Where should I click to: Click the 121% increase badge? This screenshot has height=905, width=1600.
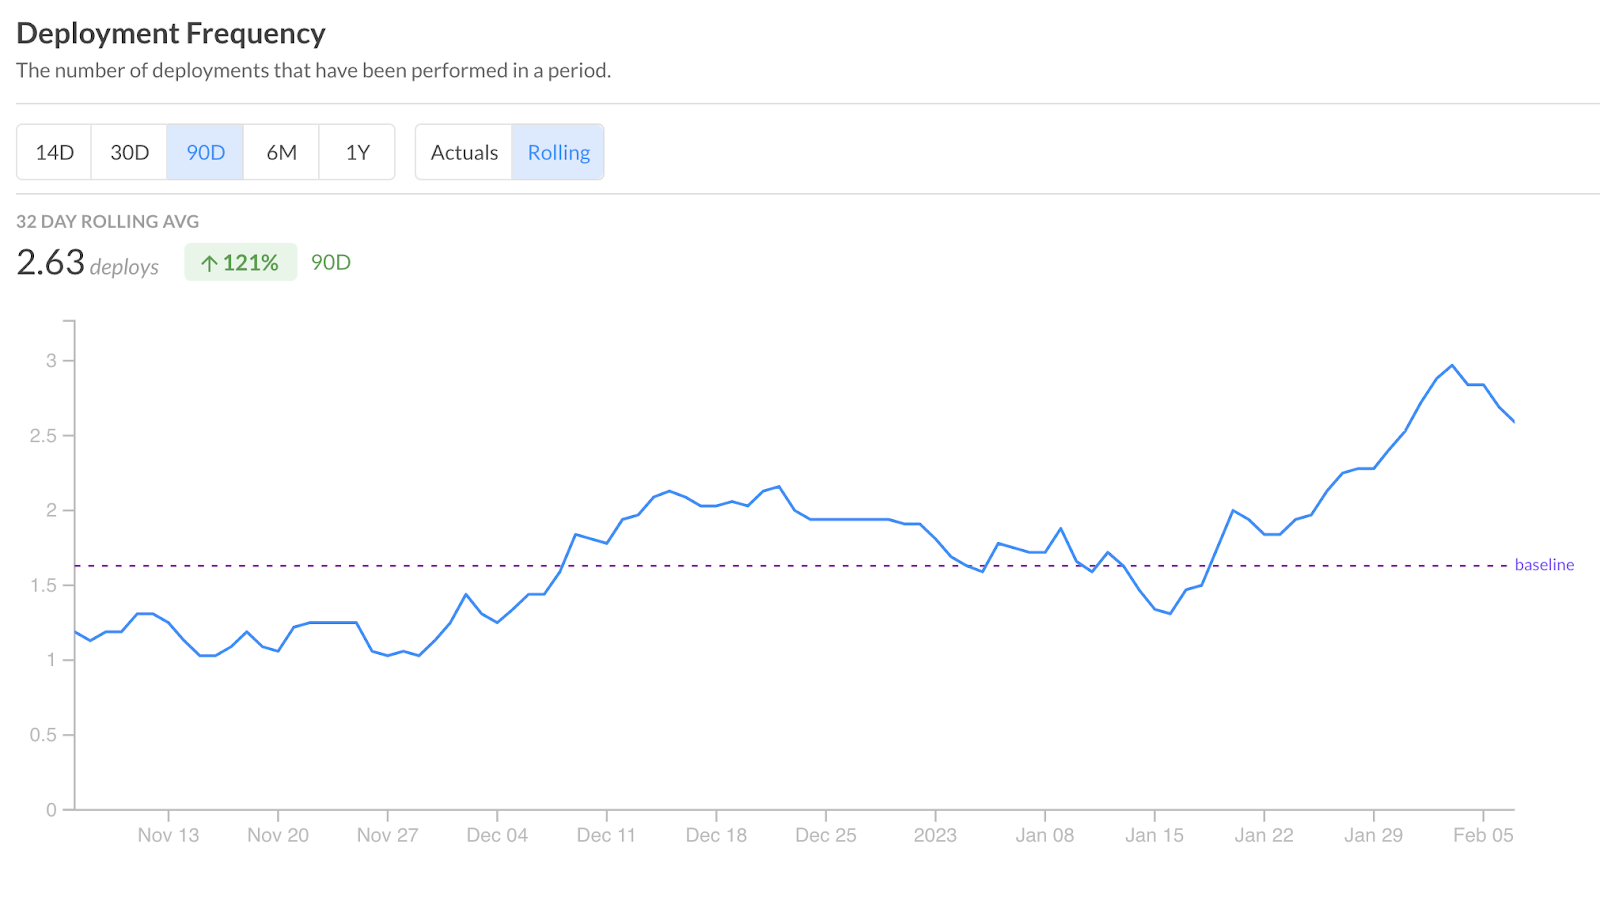241,263
